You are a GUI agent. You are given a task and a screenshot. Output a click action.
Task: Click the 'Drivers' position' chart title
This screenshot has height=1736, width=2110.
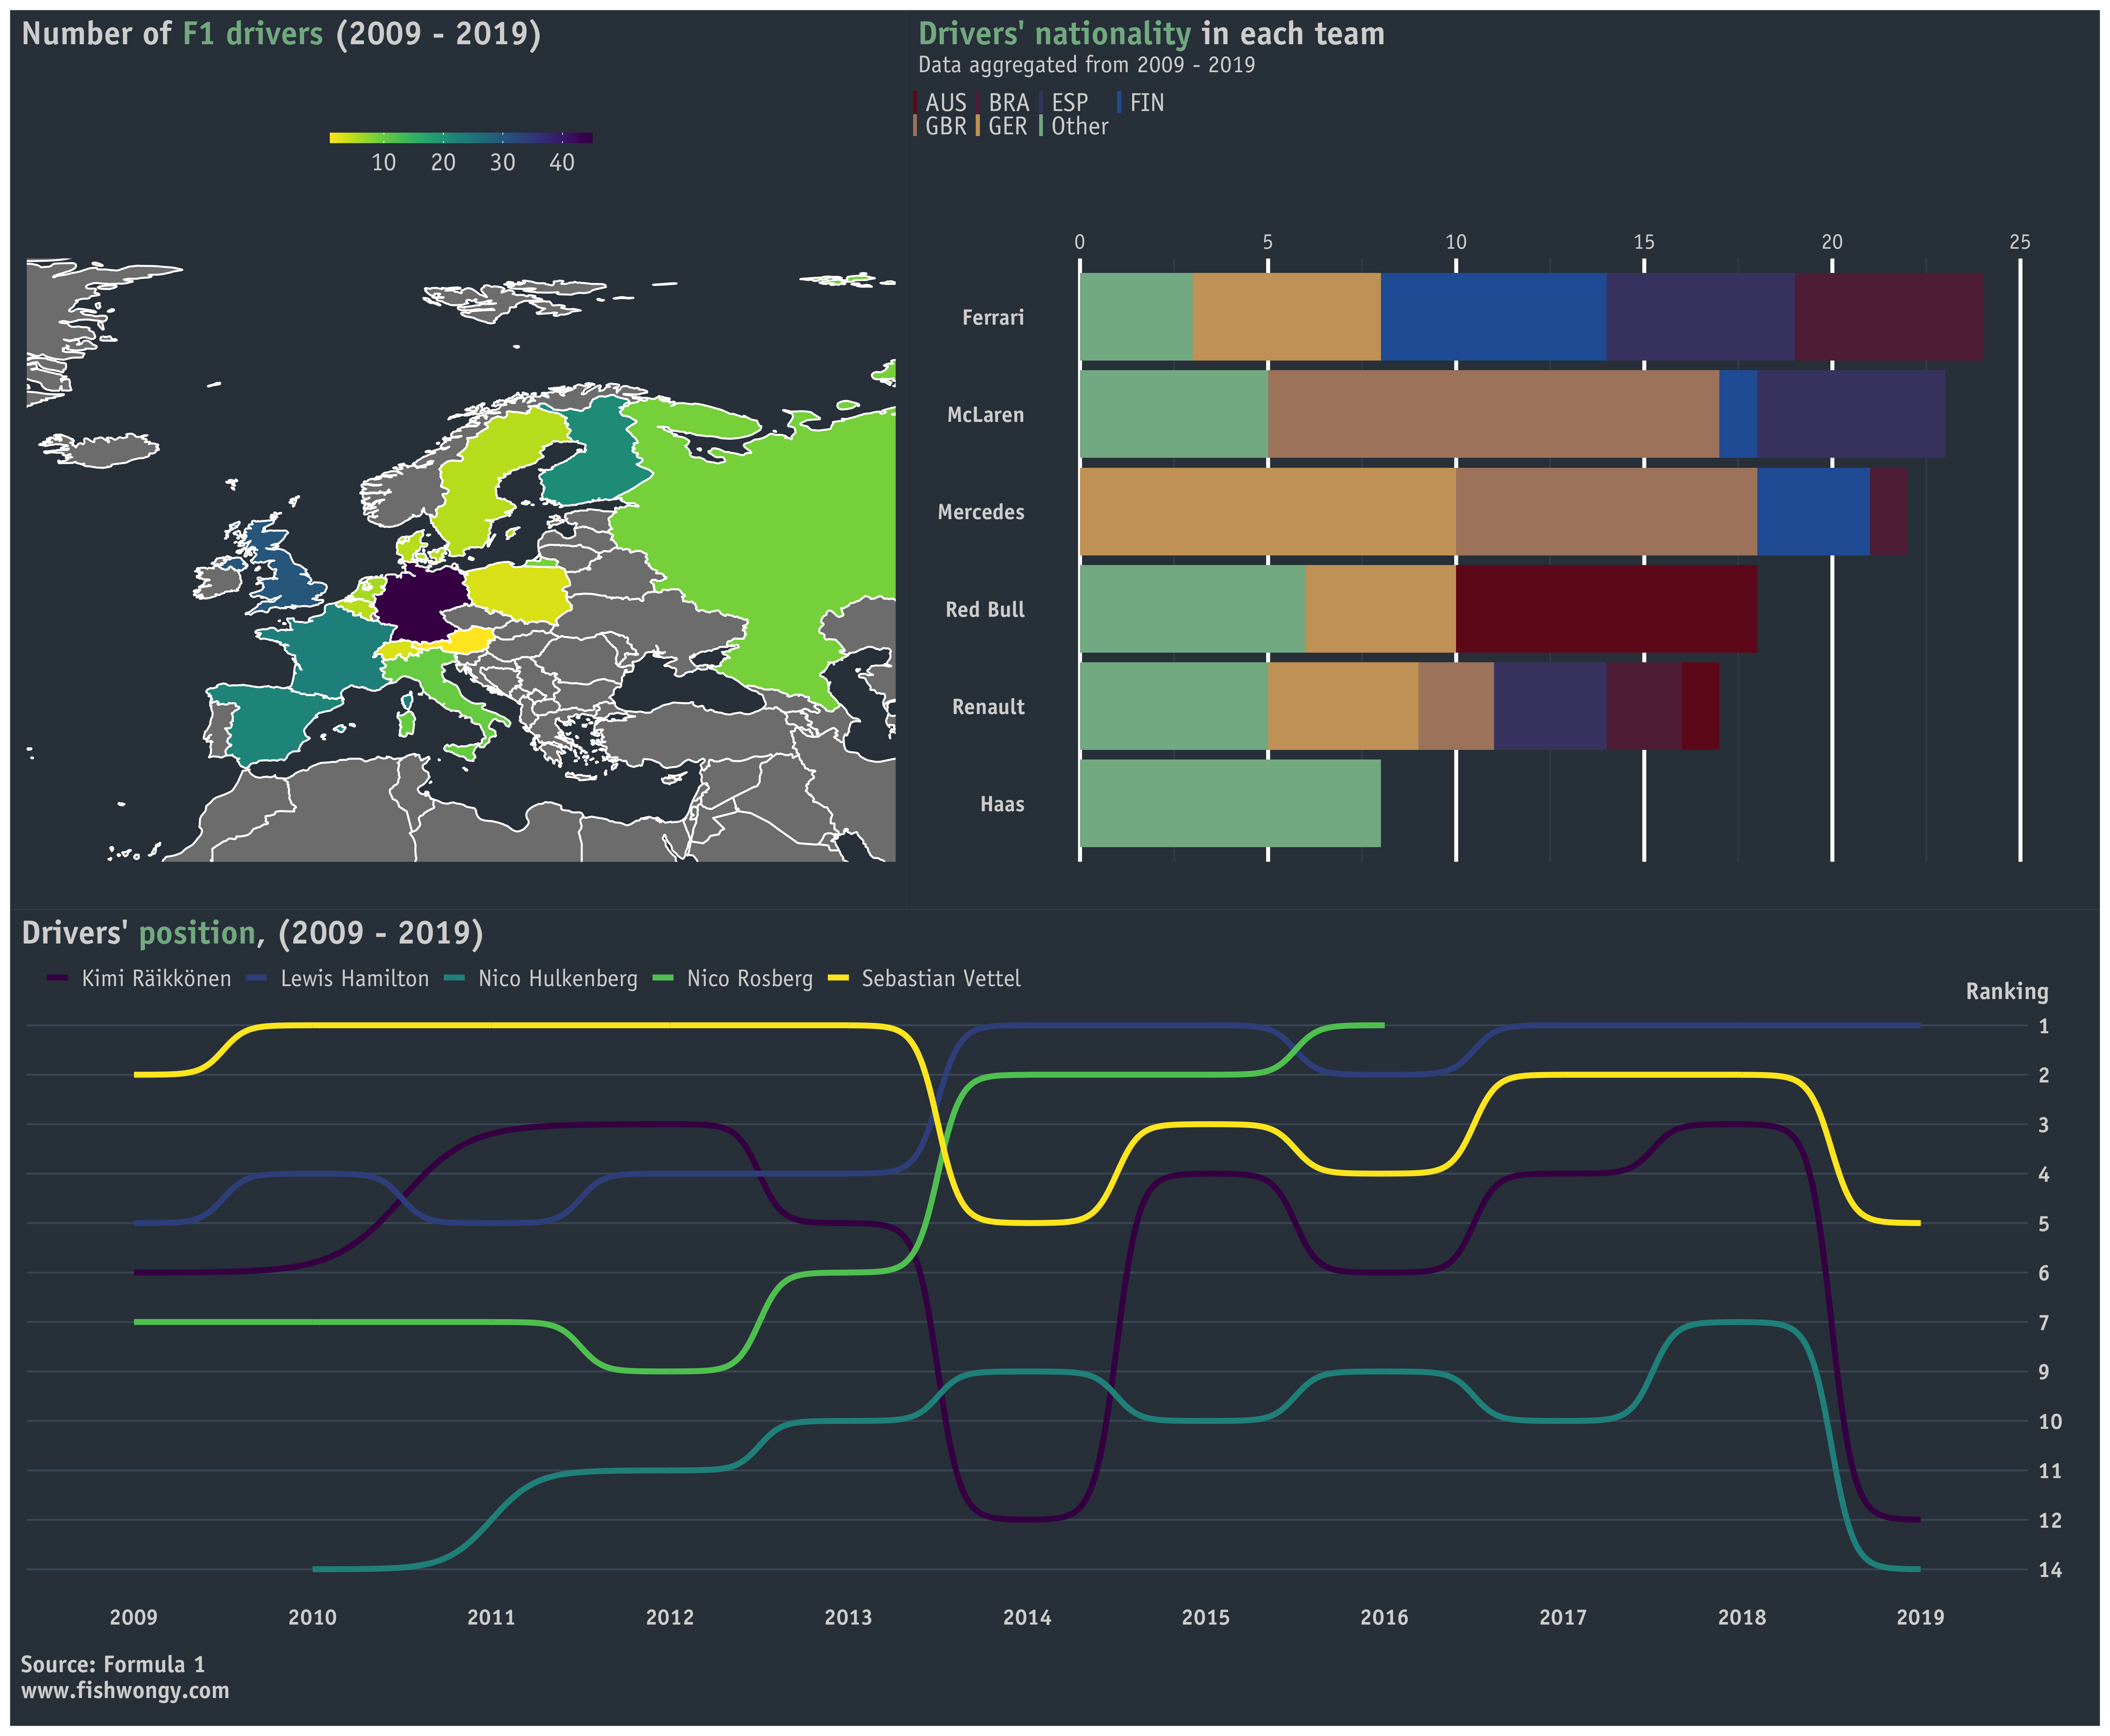click(252, 933)
